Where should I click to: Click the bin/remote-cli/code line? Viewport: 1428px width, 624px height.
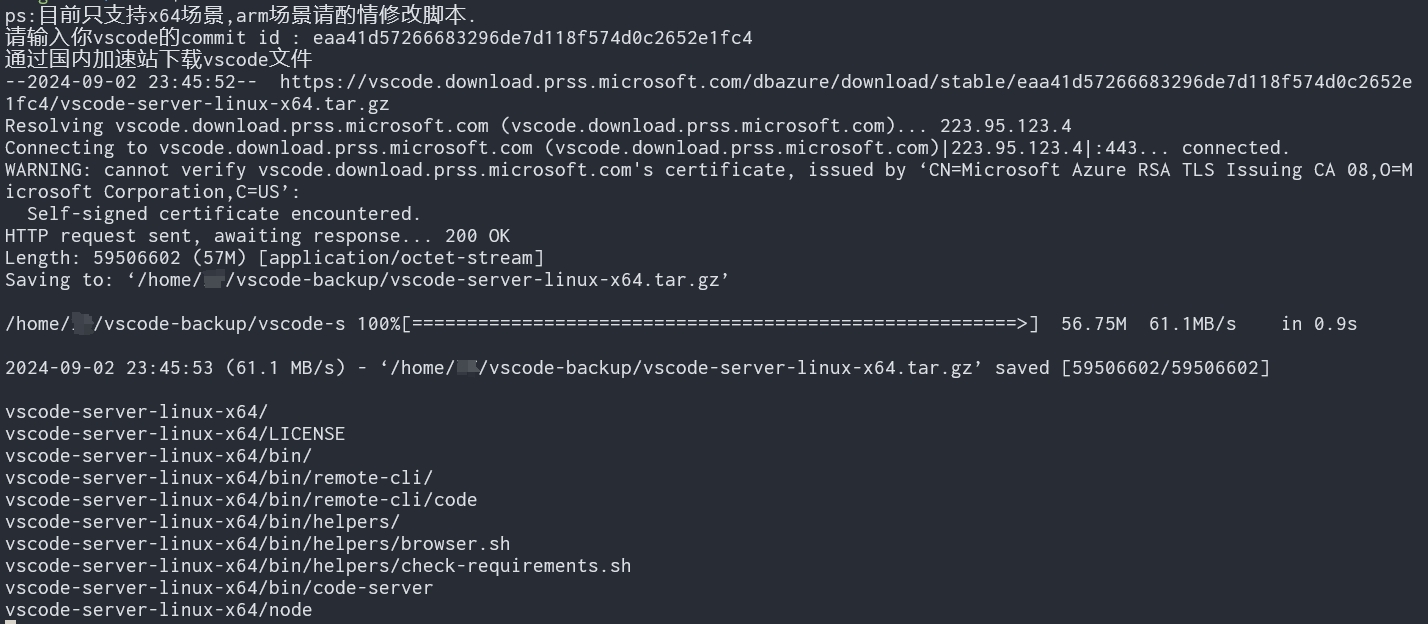(x=241, y=500)
